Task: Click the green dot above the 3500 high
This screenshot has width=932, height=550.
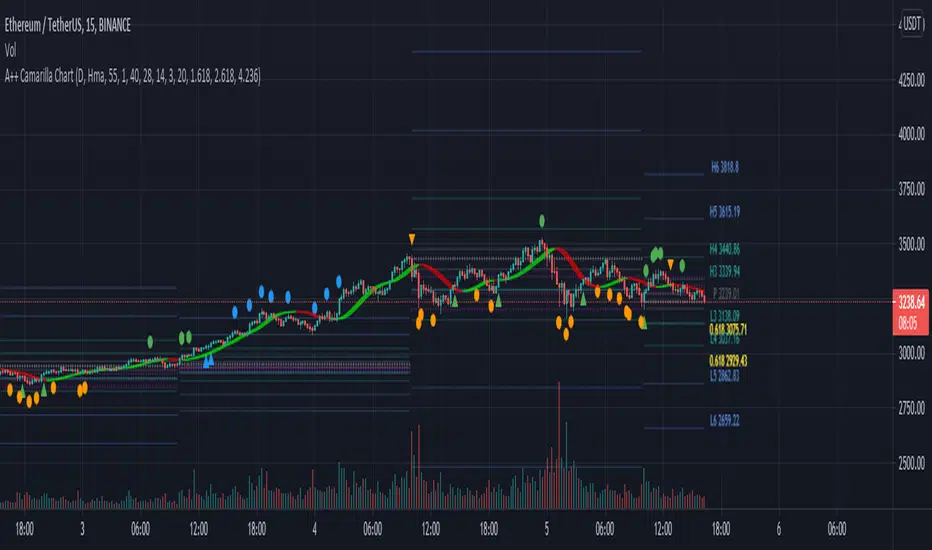Action: [541, 221]
